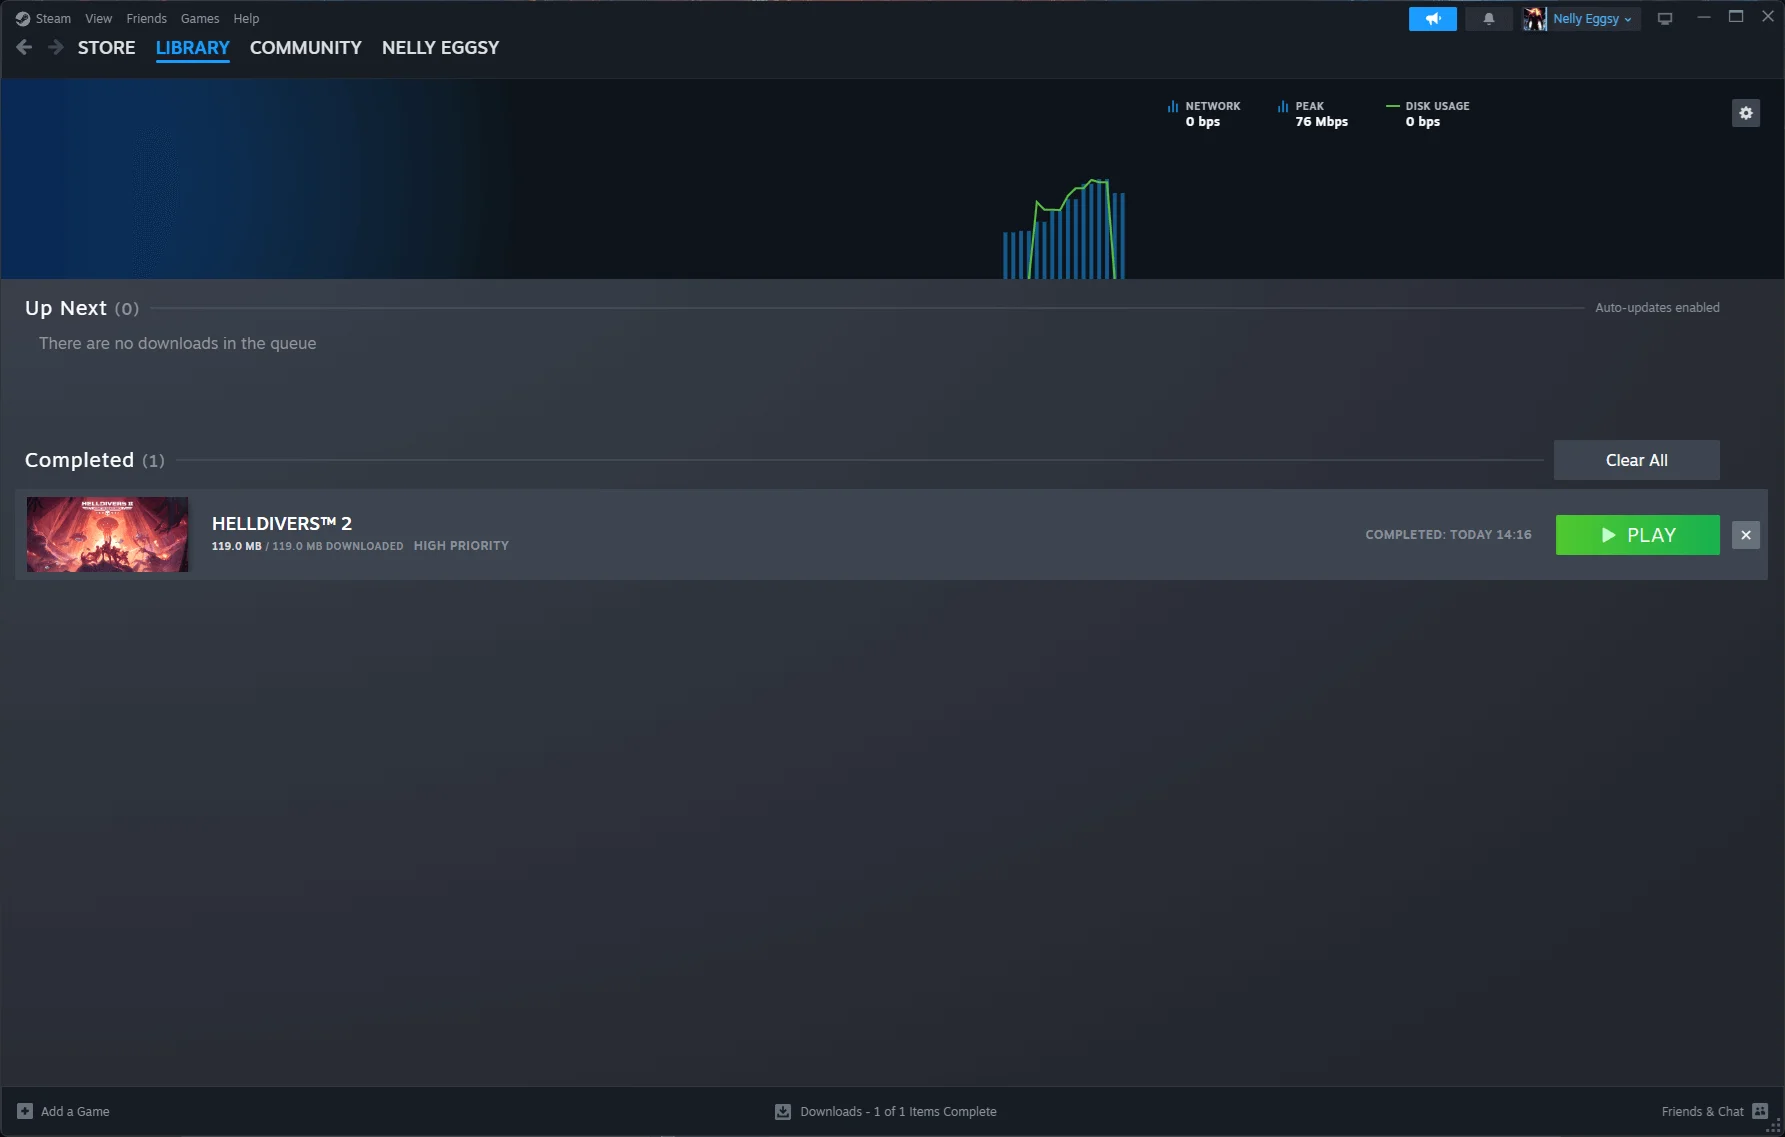Open download settings gear icon

click(x=1745, y=113)
